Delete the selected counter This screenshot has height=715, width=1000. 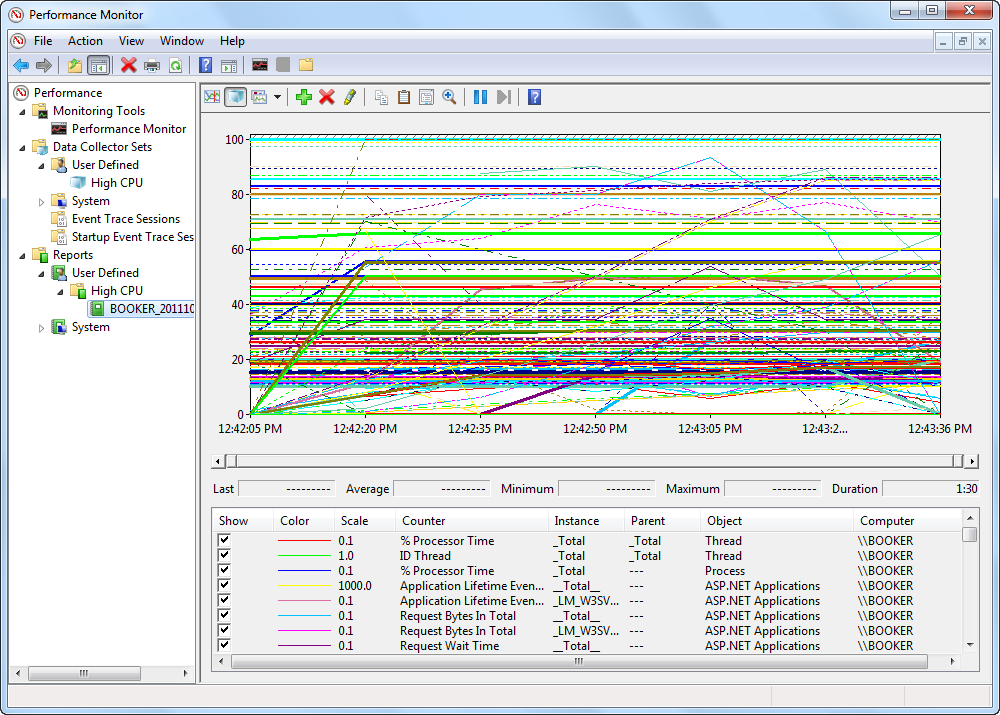(x=326, y=96)
